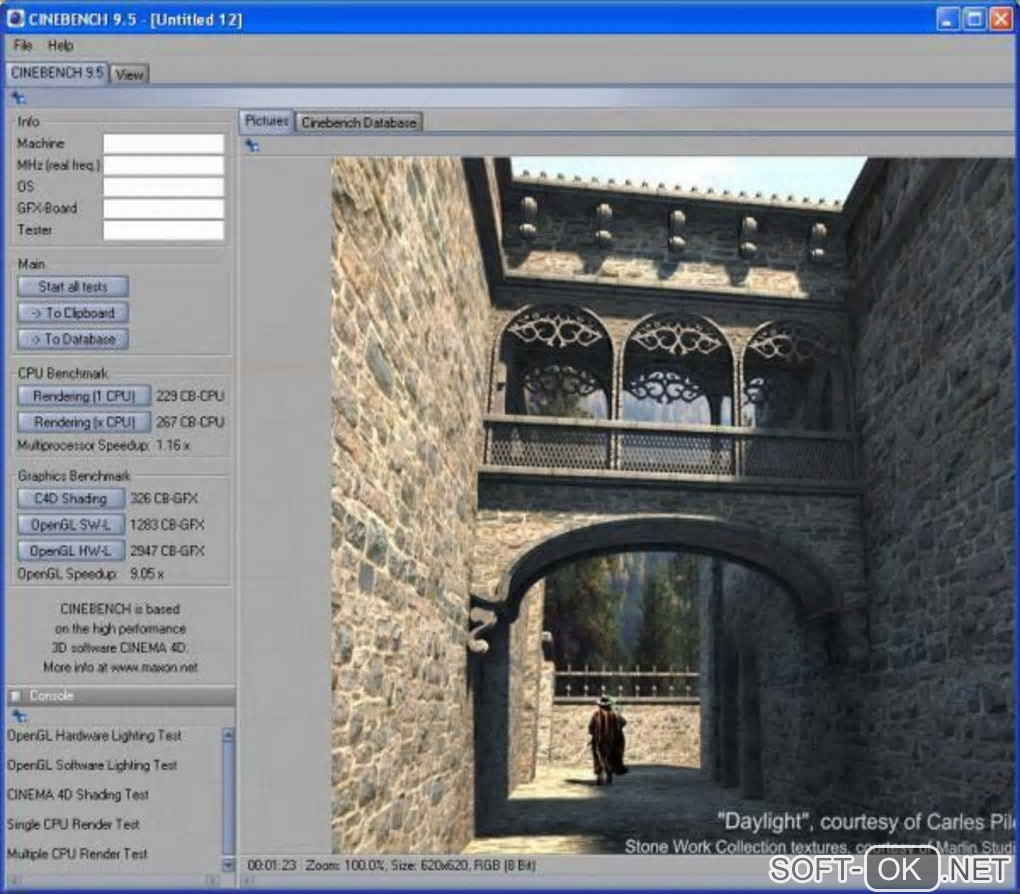Click the console scrollbar up arrow
The image size is (1020, 894).
tap(228, 735)
